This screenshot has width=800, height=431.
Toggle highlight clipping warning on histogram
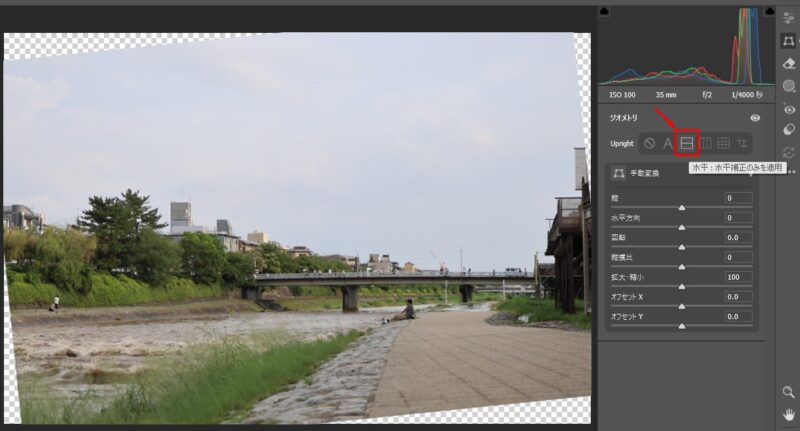pos(768,11)
